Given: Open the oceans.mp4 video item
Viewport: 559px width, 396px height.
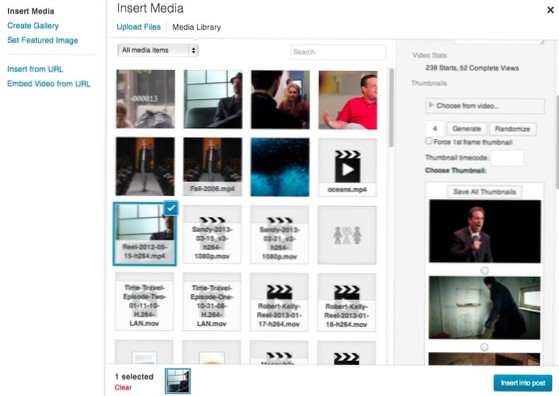Looking at the screenshot, I should (347, 168).
